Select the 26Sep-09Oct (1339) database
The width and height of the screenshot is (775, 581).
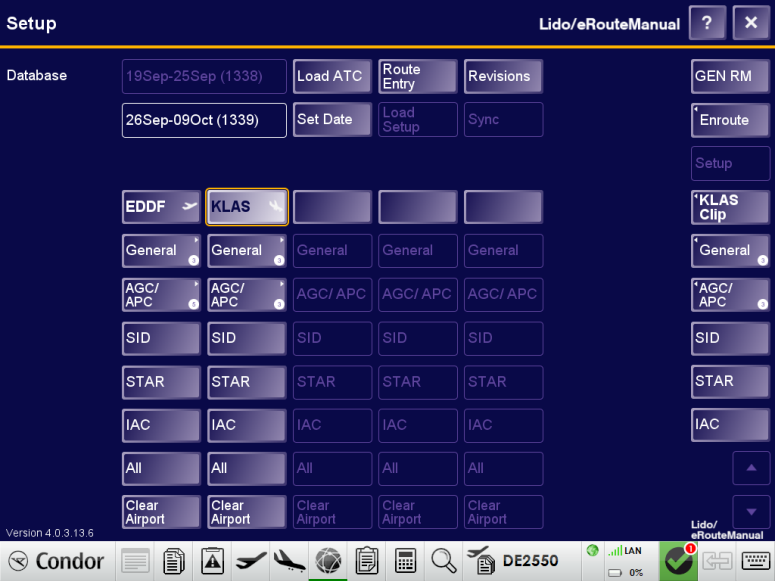pyautogui.click(x=204, y=120)
